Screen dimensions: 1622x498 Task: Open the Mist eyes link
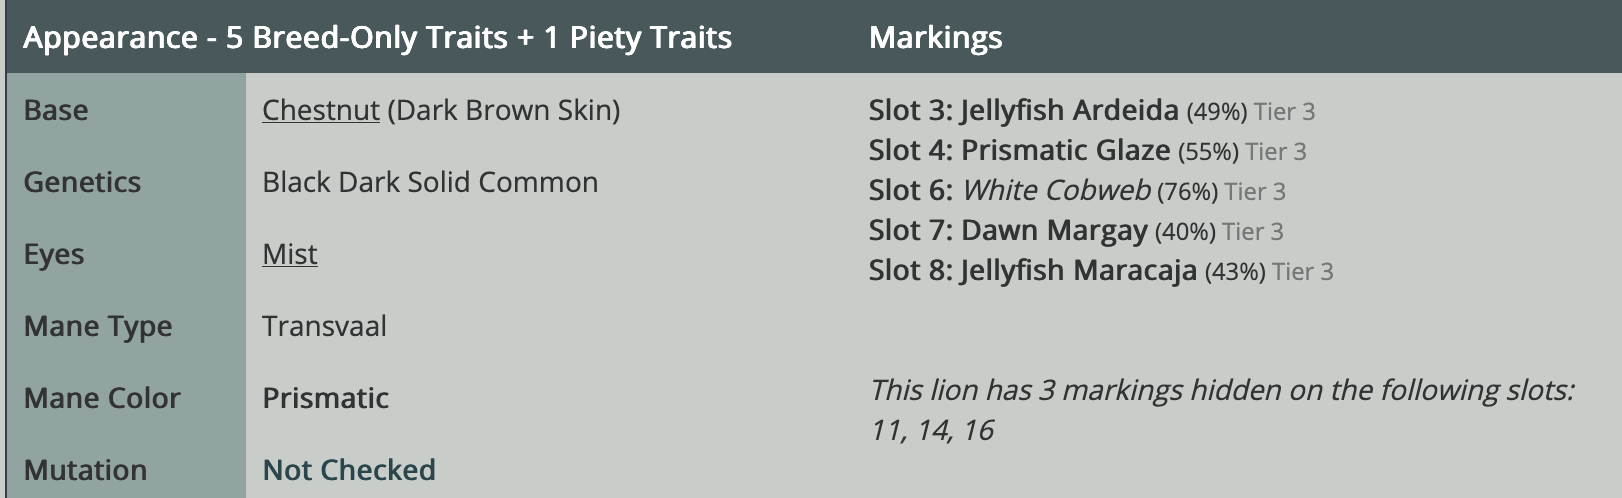click(x=290, y=254)
